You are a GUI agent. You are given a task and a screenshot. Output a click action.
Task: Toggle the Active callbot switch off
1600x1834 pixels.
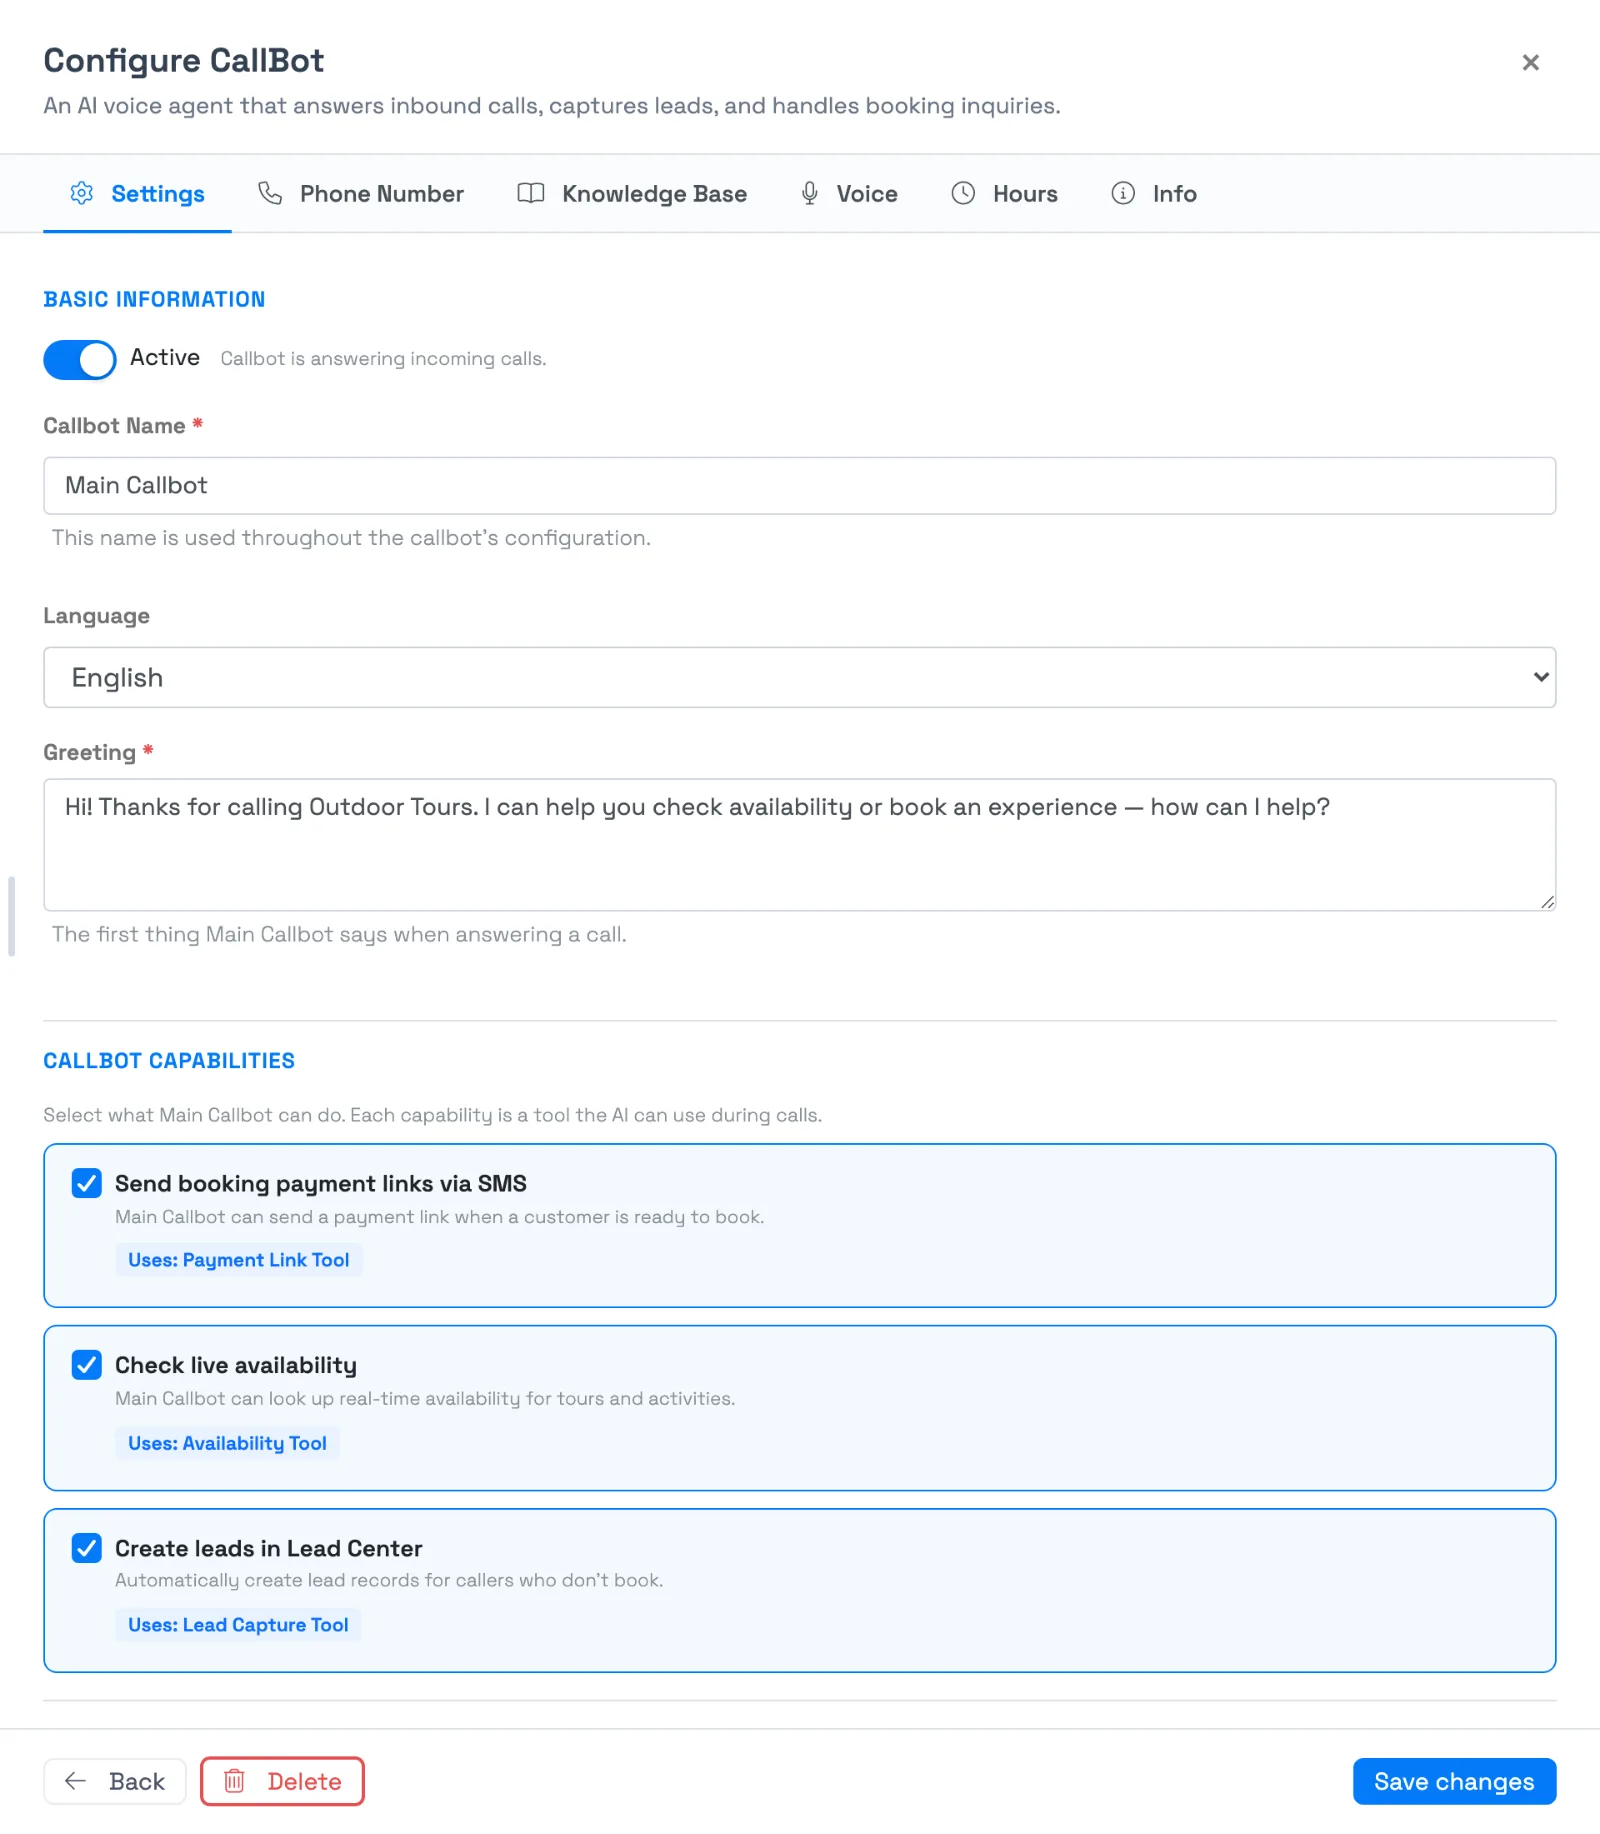[80, 359]
